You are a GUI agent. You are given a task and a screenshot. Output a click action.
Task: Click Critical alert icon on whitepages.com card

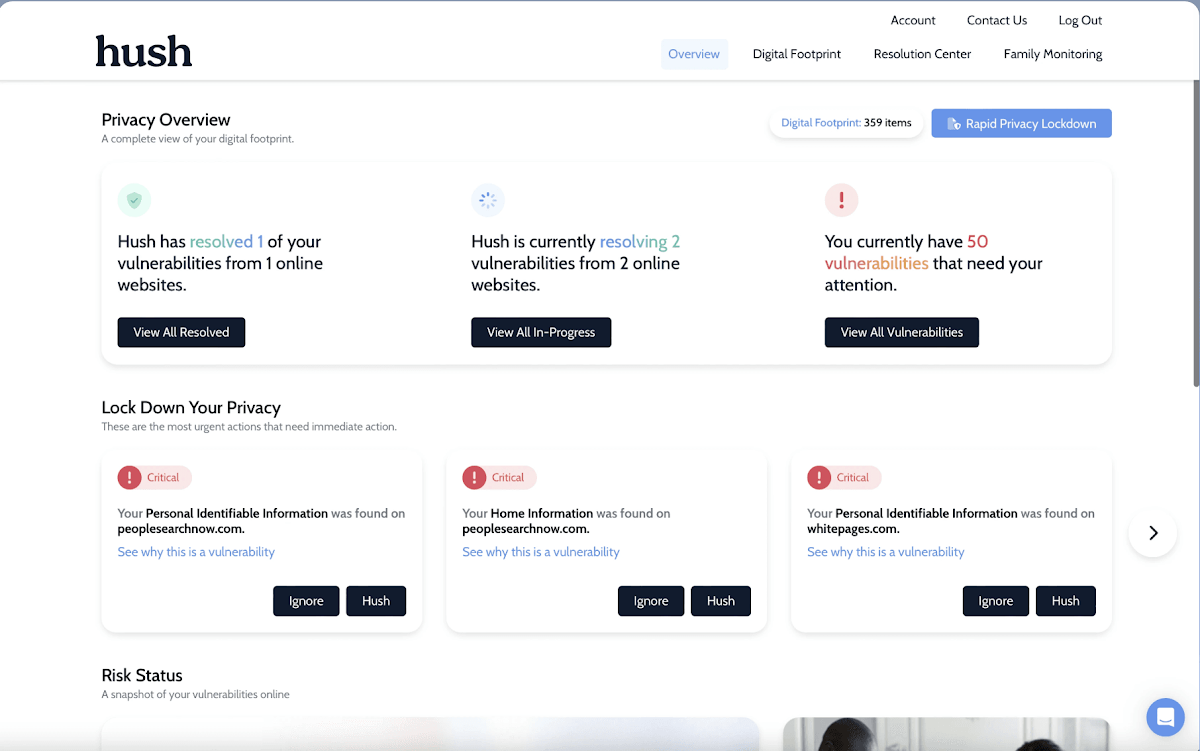pyautogui.click(x=820, y=477)
